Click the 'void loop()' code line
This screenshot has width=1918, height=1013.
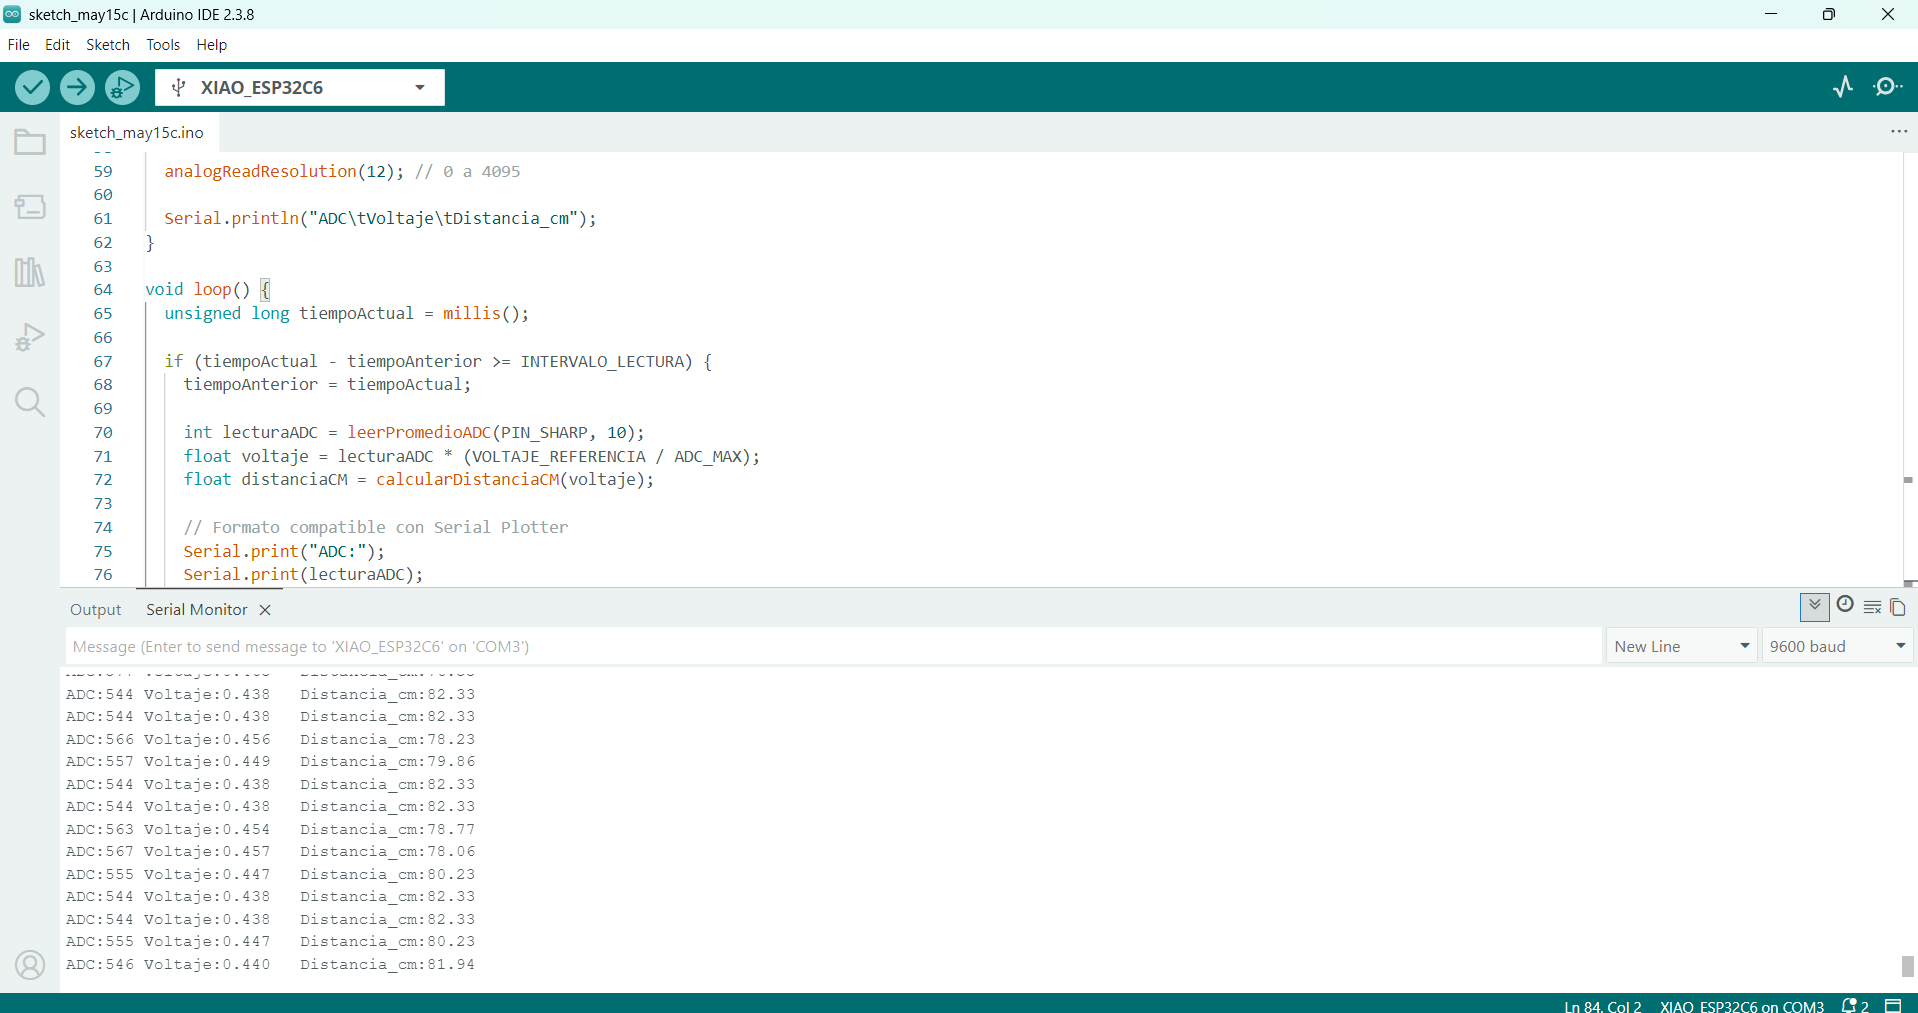tap(208, 290)
